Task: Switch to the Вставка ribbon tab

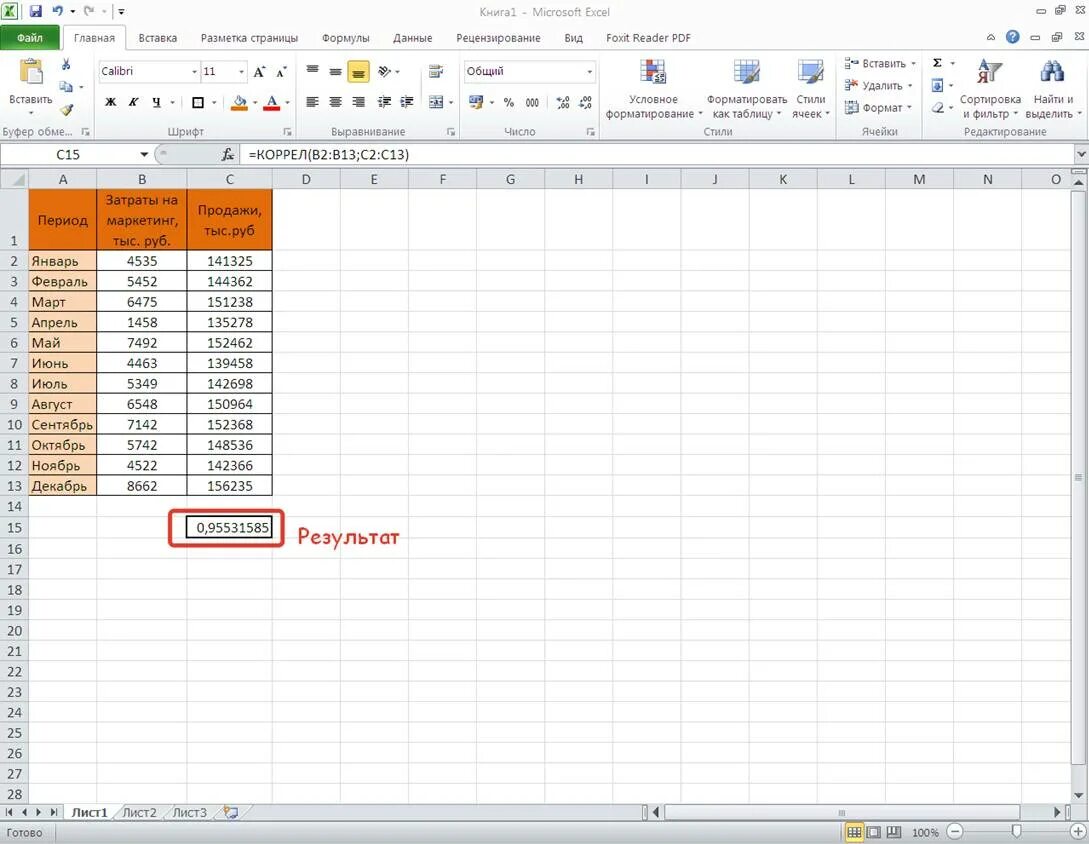Action: [158, 38]
